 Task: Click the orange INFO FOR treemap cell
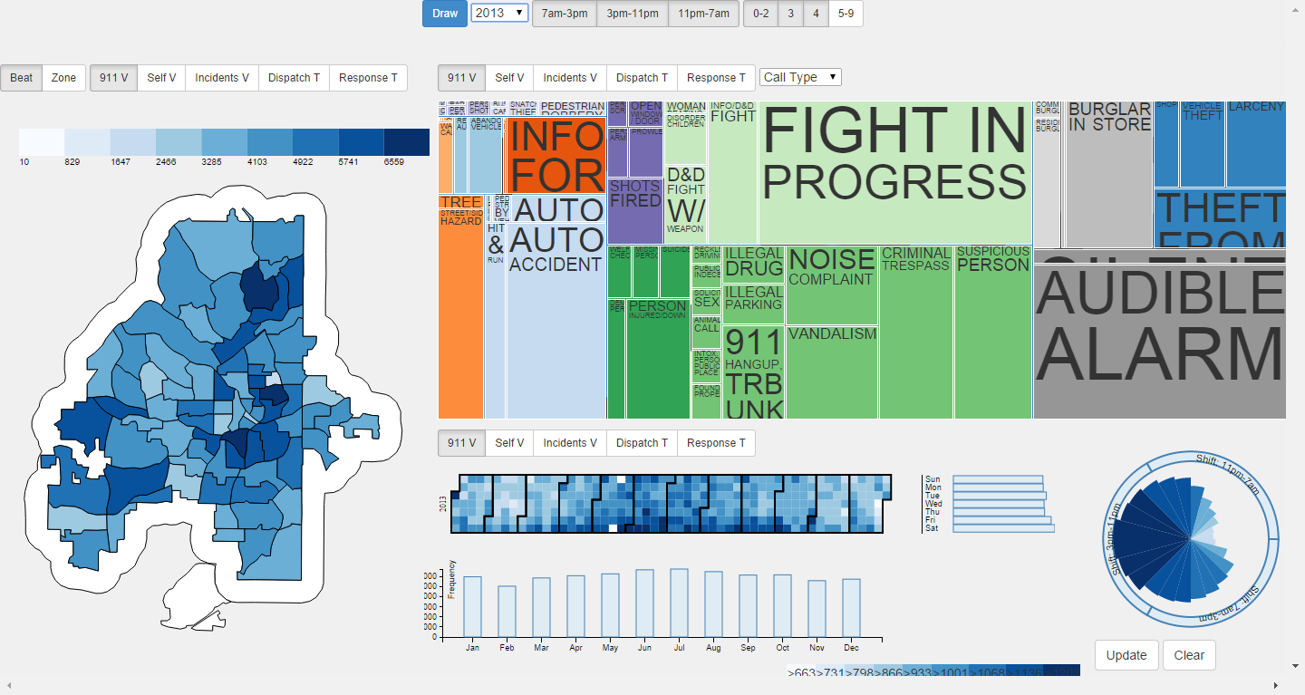click(x=556, y=155)
